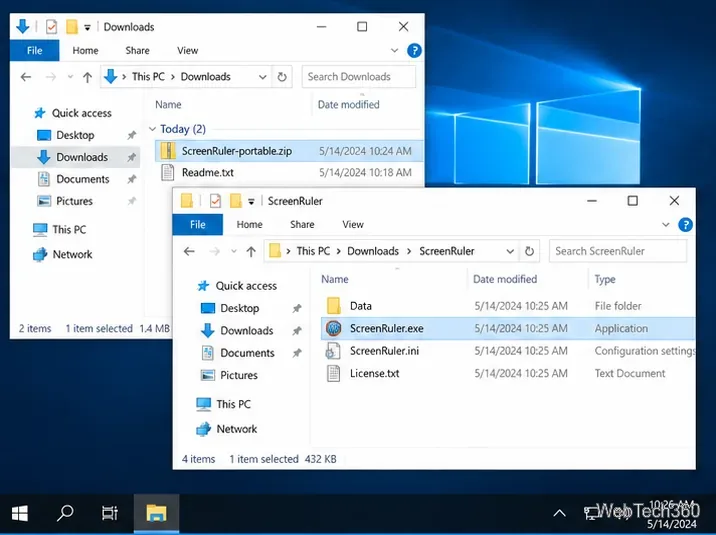Open address bar history dropdown in ScreenRuler window
This screenshot has width=716, height=535.
[x=510, y=251]
